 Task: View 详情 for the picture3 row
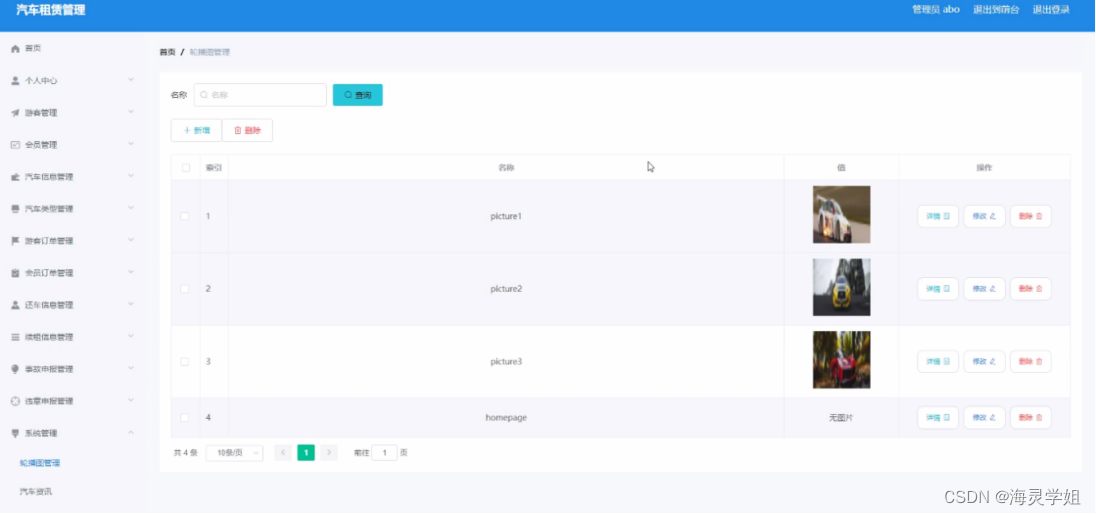pos(937,361)
